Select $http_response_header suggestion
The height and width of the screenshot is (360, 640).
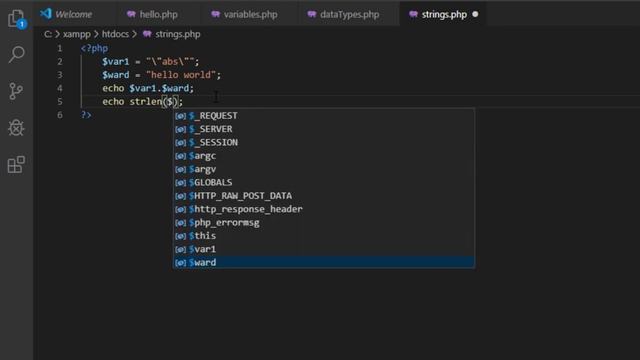click(324, 209)
